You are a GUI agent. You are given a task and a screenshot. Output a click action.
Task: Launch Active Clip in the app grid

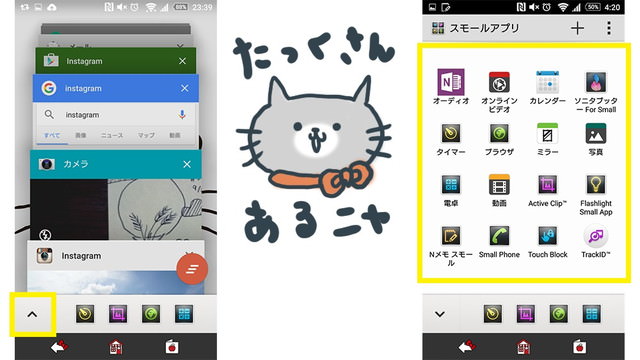pos(547,185)
